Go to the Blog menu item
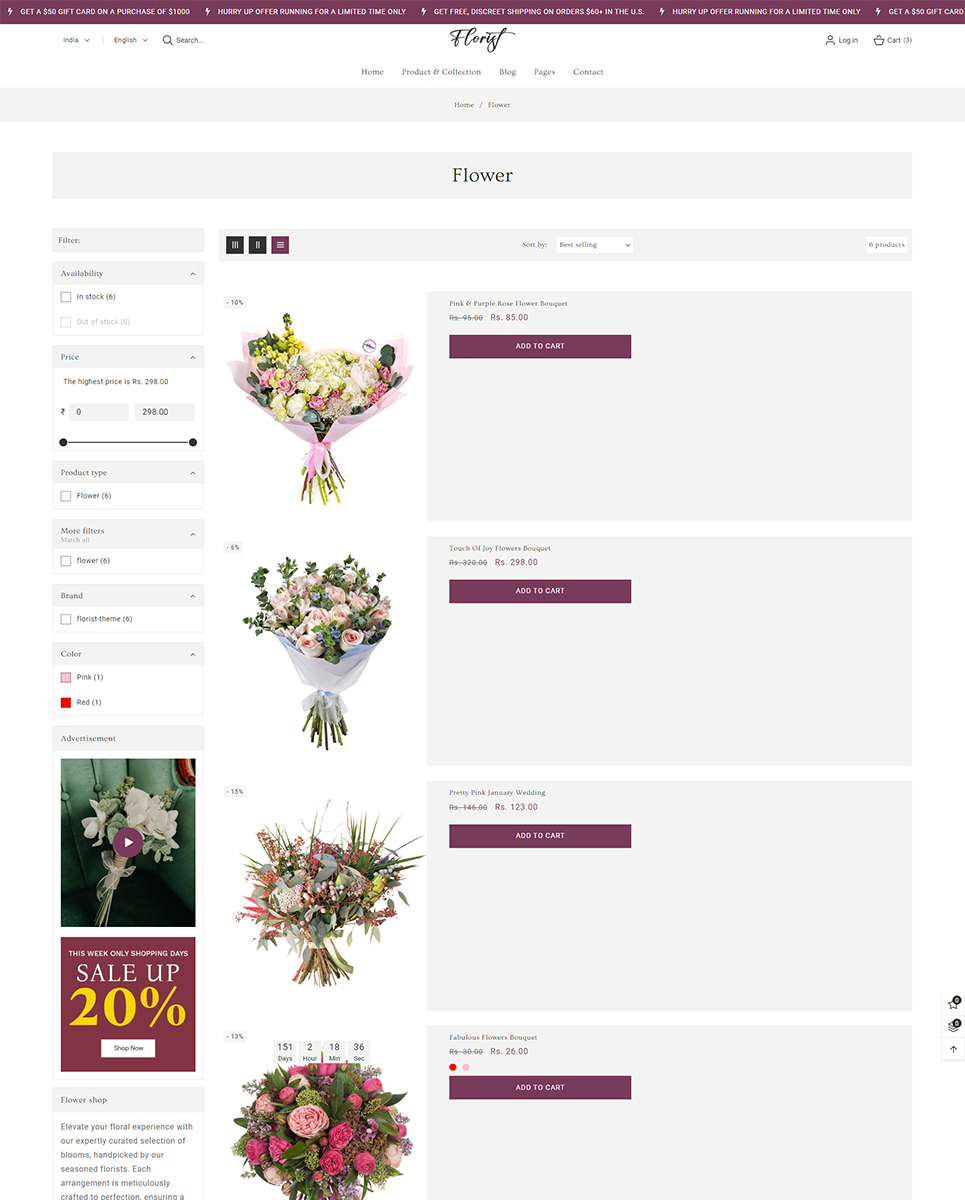 click(508, 72)
